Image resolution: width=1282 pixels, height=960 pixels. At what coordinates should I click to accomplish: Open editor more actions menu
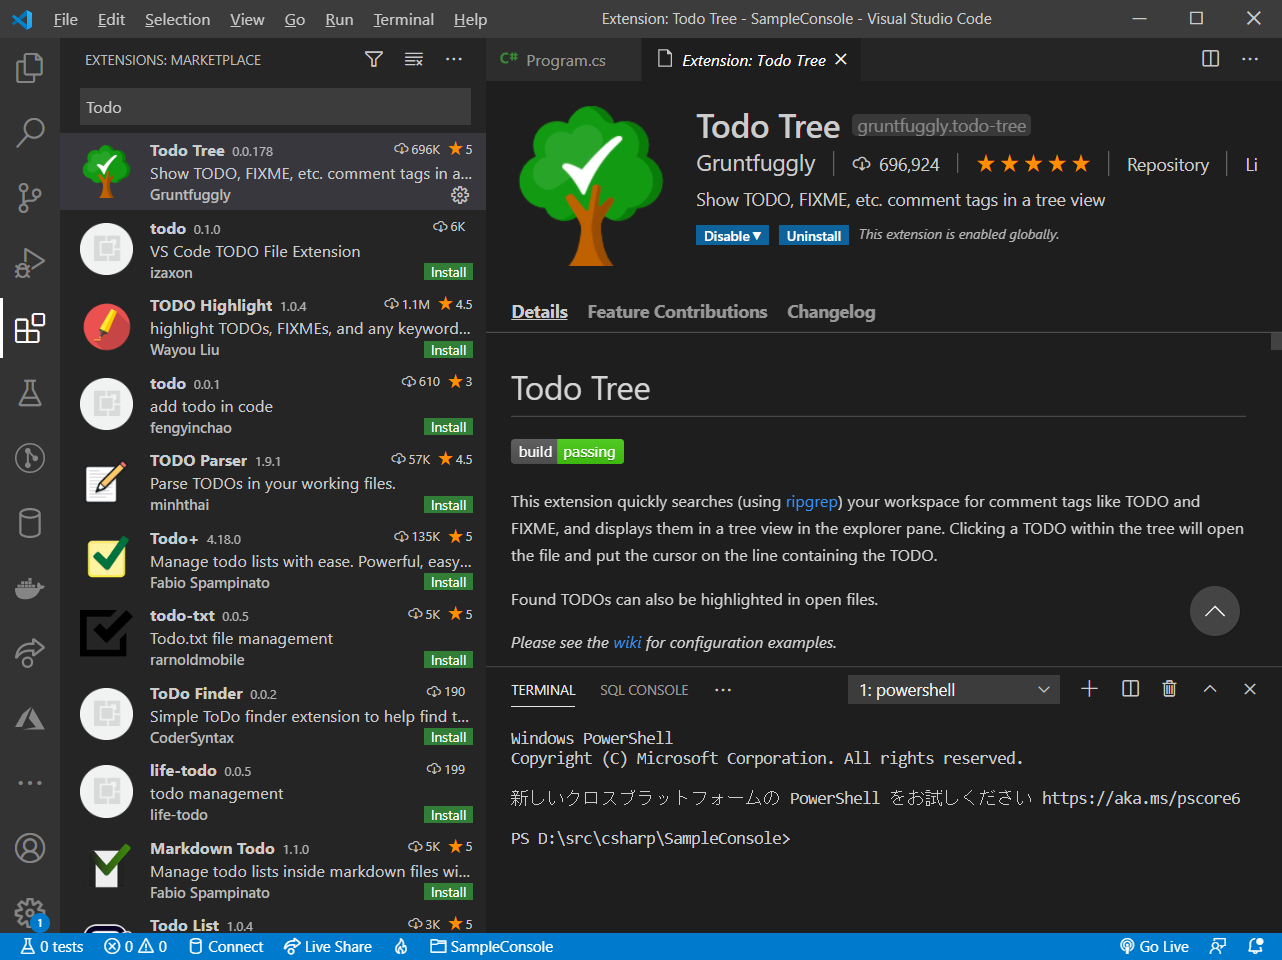pyautogui.click(x=1250, y=59)
